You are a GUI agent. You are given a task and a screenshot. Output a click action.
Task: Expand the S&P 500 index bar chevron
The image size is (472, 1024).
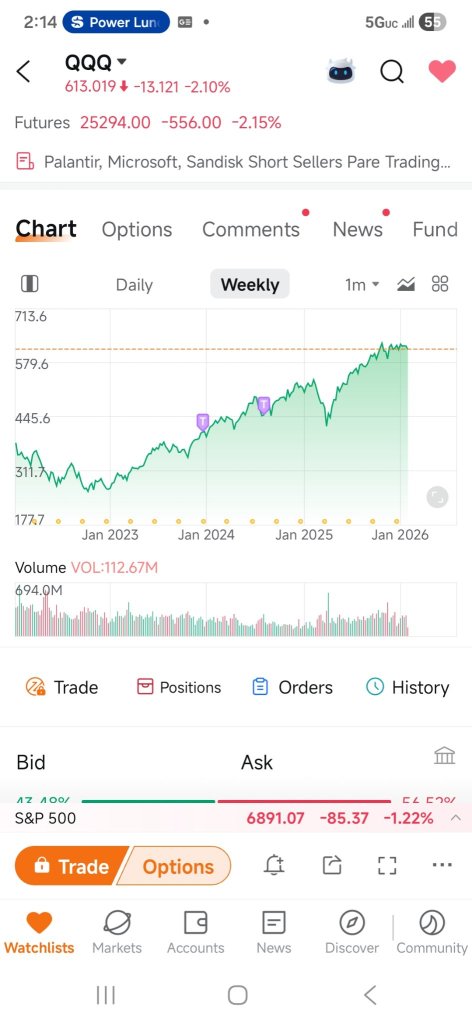pos(456,818)
